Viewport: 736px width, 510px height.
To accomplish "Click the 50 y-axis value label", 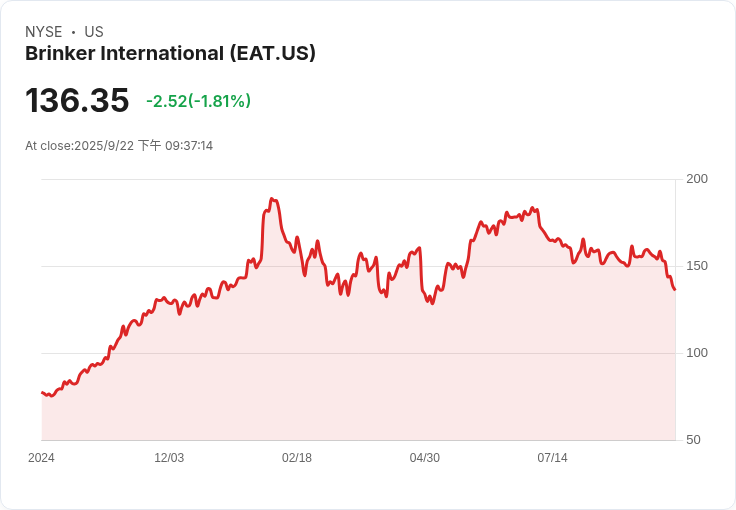I will (693, 440).
